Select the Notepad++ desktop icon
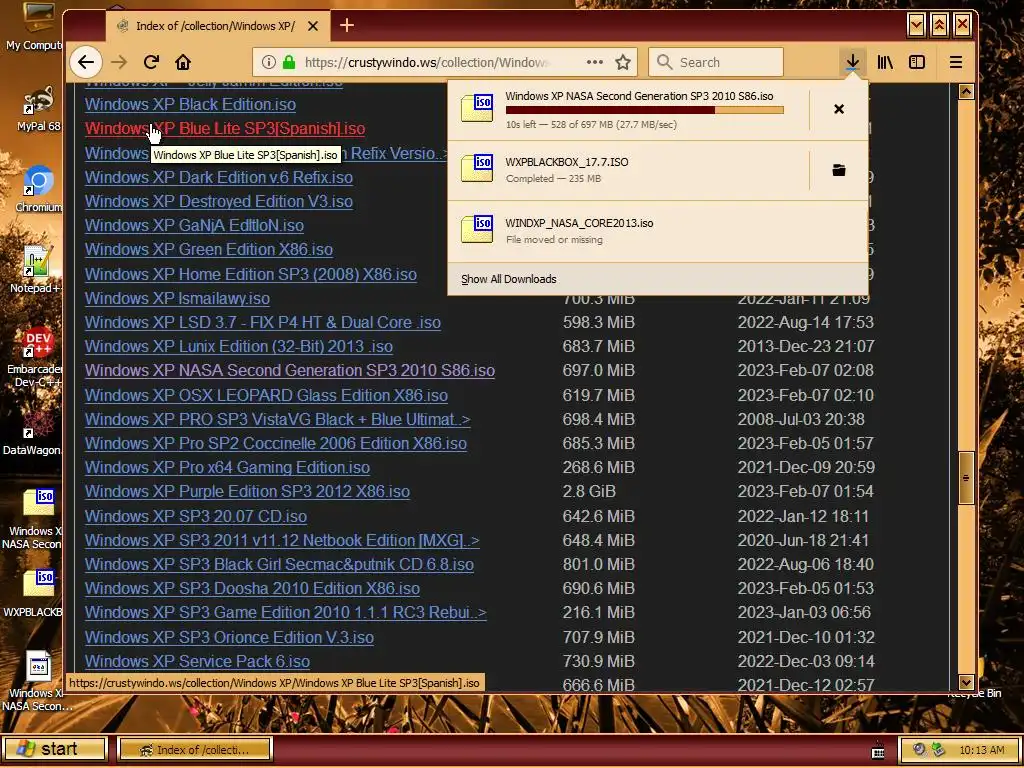 click(36, 270)
